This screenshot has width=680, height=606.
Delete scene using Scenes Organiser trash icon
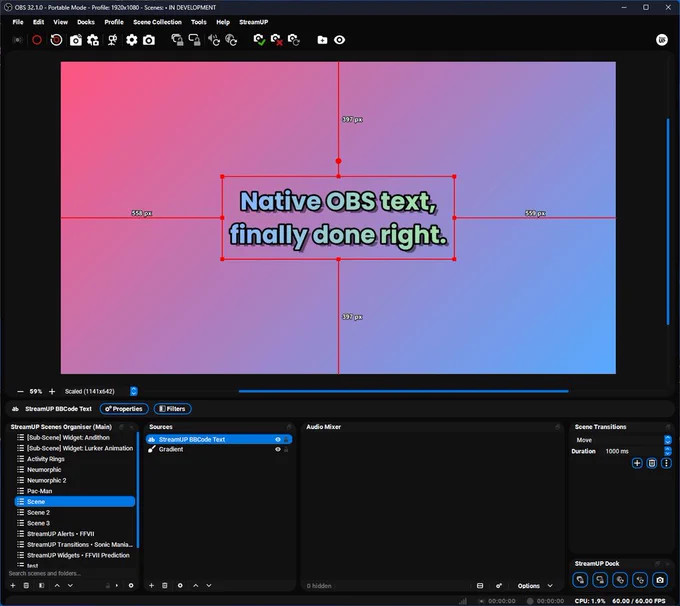tap(26, 585)
